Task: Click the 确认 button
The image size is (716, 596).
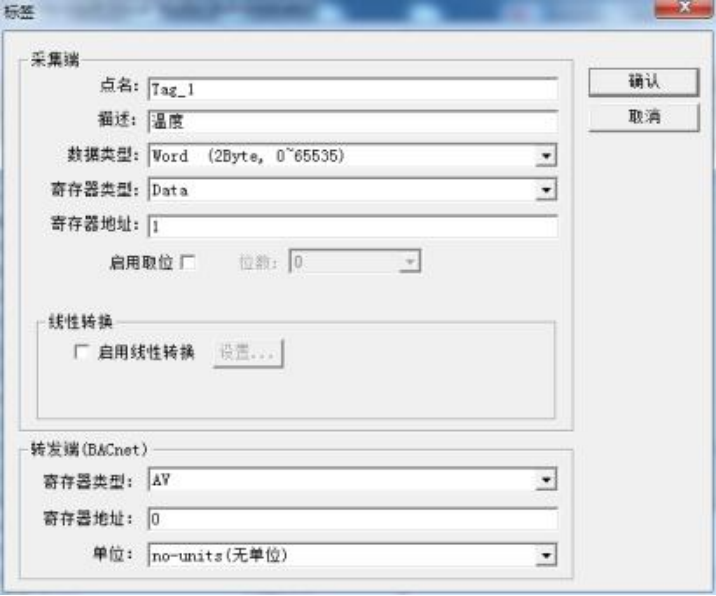Action: click(x=643, y=82)
